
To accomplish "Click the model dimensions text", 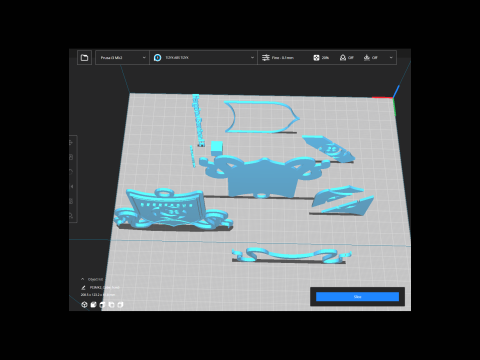I will [98, 295].
